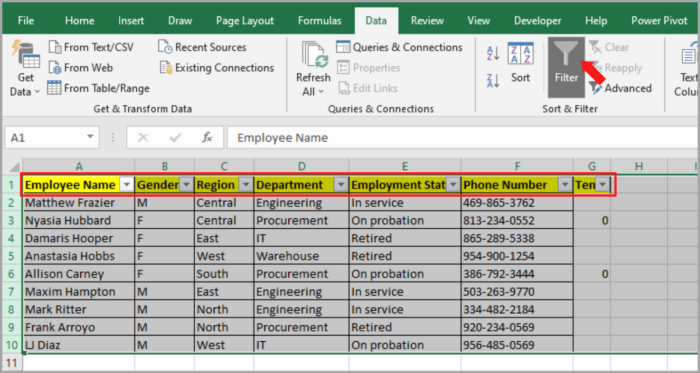700x373 pixels.
Task: Cancel the formula bar entry
Action: (143, 137)
